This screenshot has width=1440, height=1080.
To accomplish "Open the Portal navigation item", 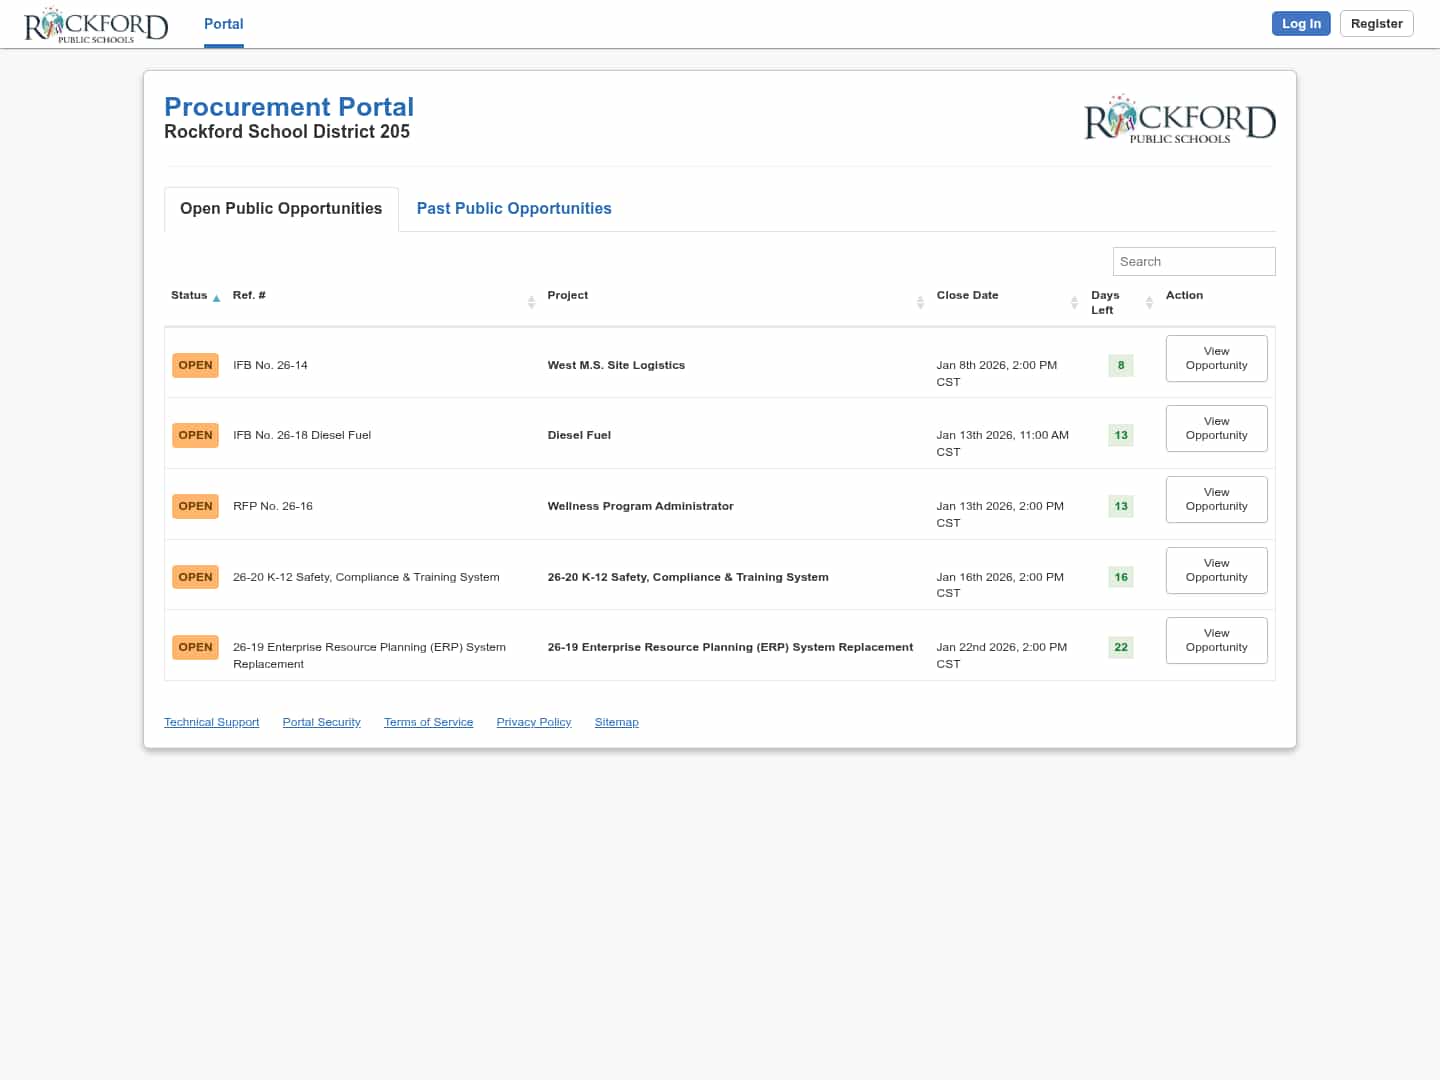I will click(223, 24).
